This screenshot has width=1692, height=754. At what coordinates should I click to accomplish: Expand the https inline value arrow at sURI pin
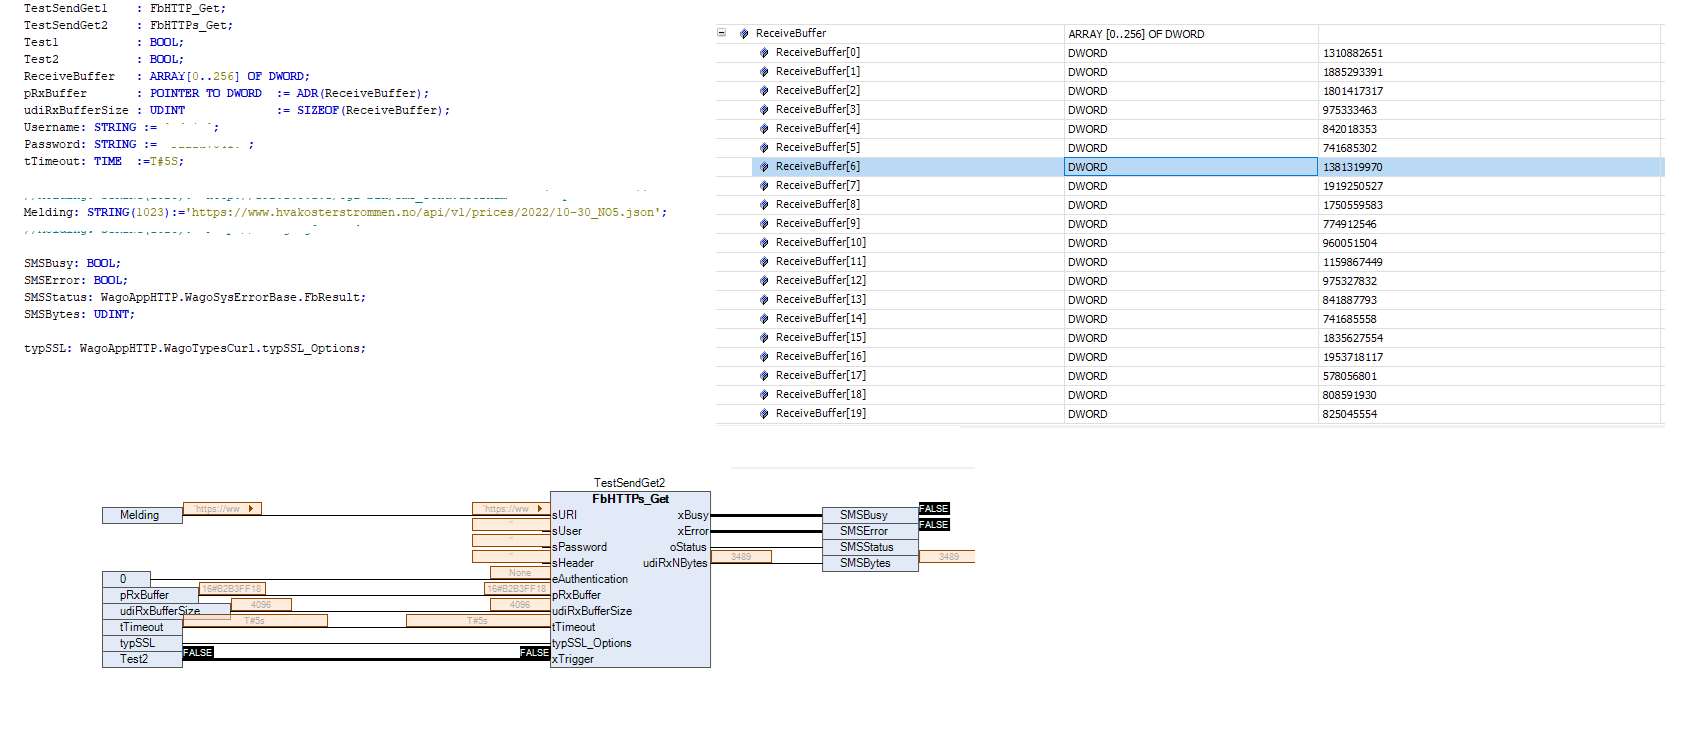[540, 509]
